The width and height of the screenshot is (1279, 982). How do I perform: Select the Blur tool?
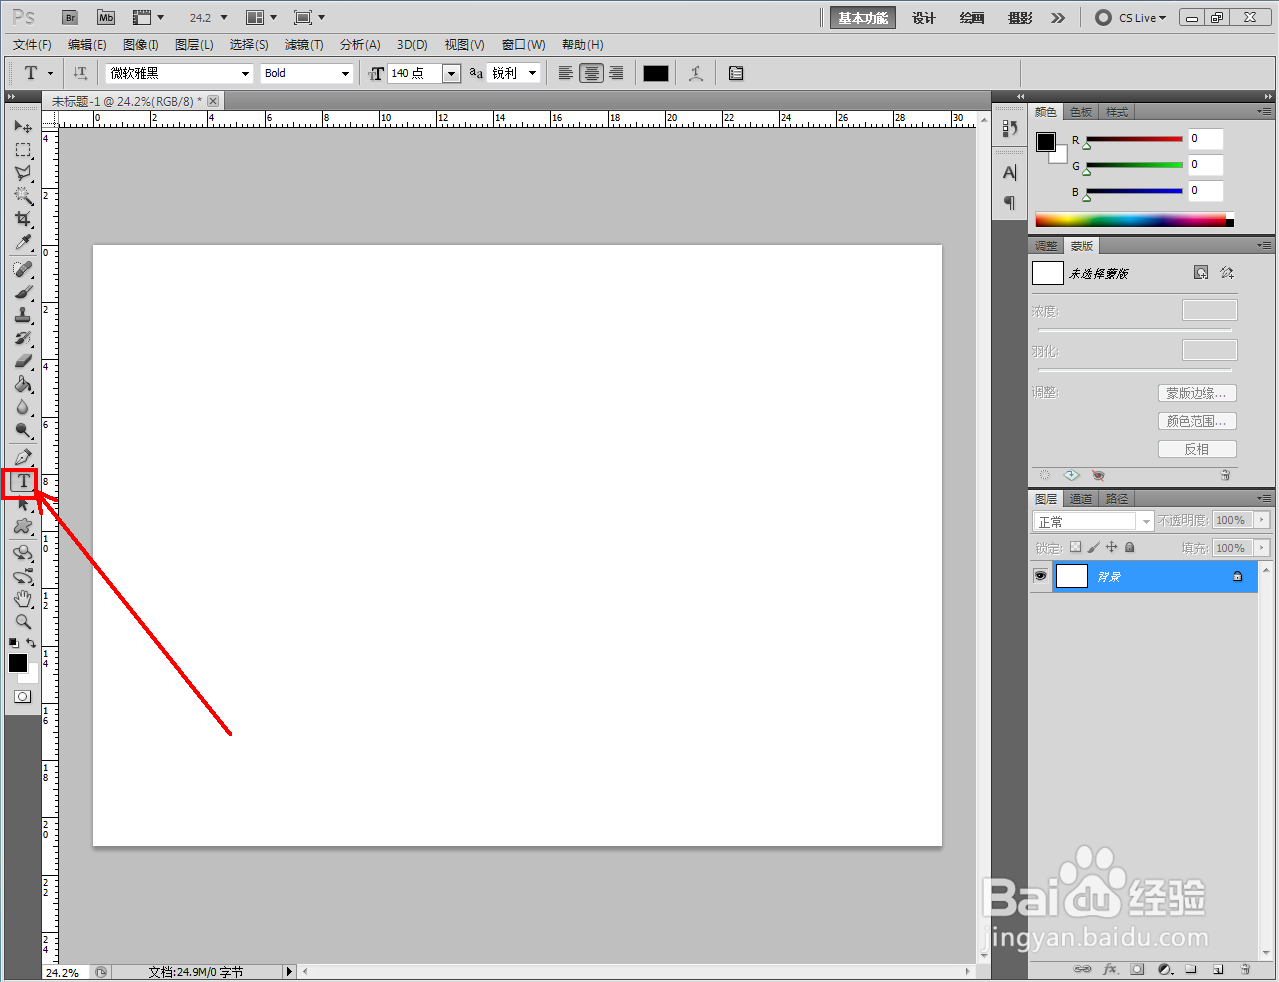point(23,408)
